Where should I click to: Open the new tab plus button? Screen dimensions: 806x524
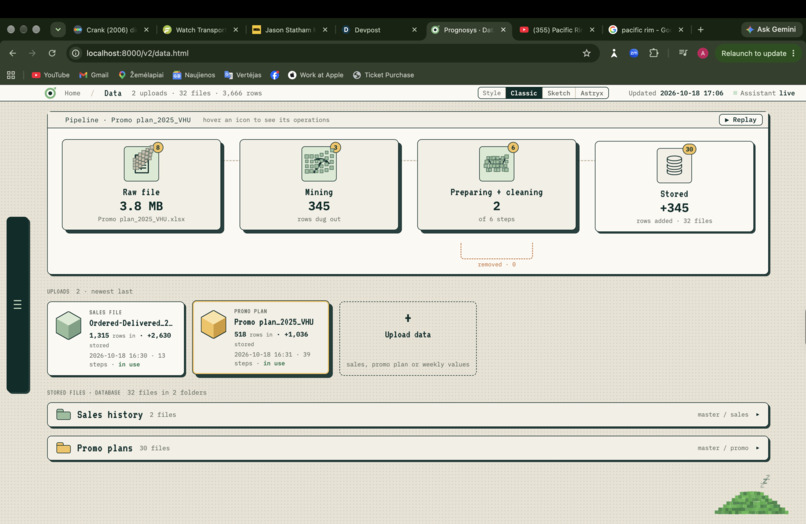coord(700,30)
